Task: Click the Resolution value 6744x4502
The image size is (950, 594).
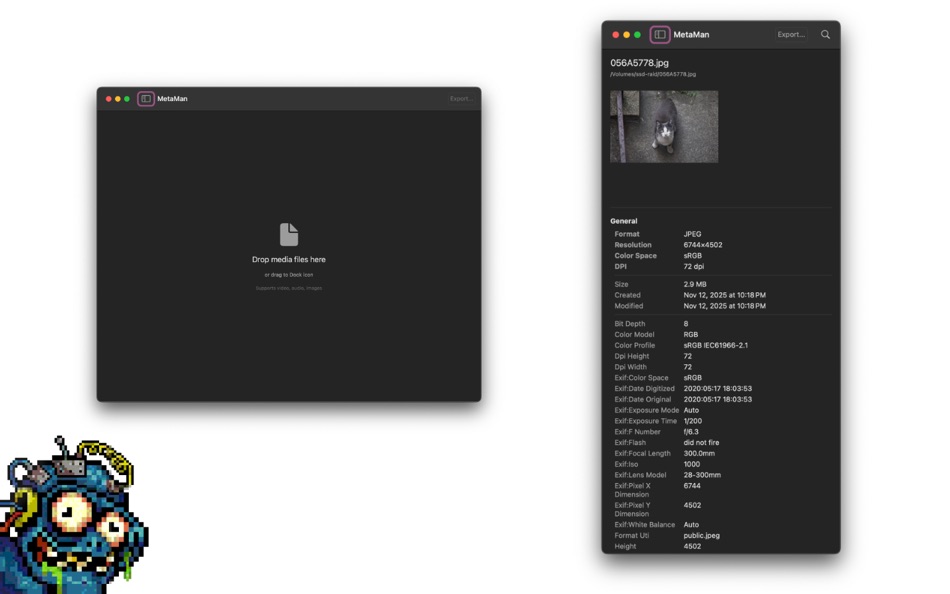Action: point(704,244)
